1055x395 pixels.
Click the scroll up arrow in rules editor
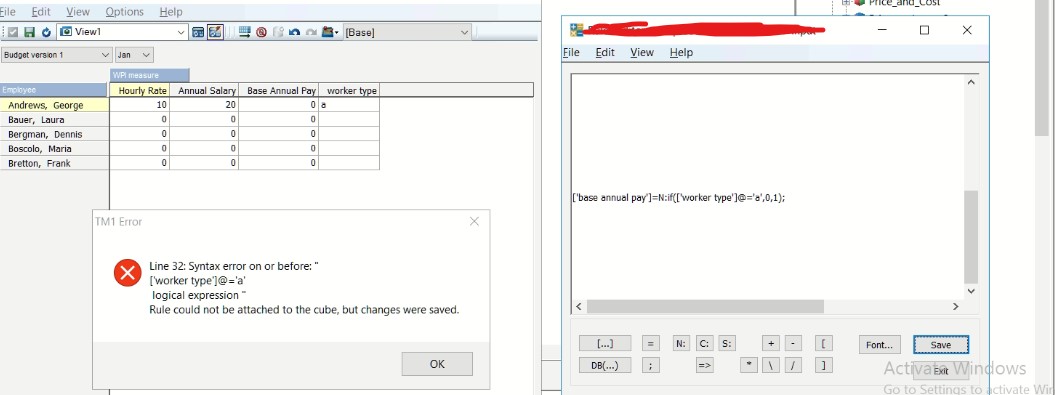tap(970, 82)
